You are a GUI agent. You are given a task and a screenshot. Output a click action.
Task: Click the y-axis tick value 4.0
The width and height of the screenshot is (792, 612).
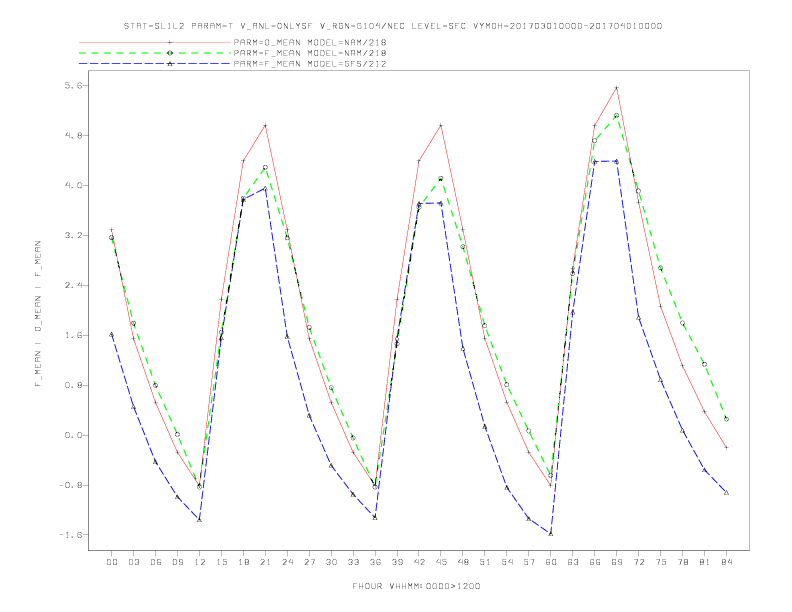pos(72,186)
